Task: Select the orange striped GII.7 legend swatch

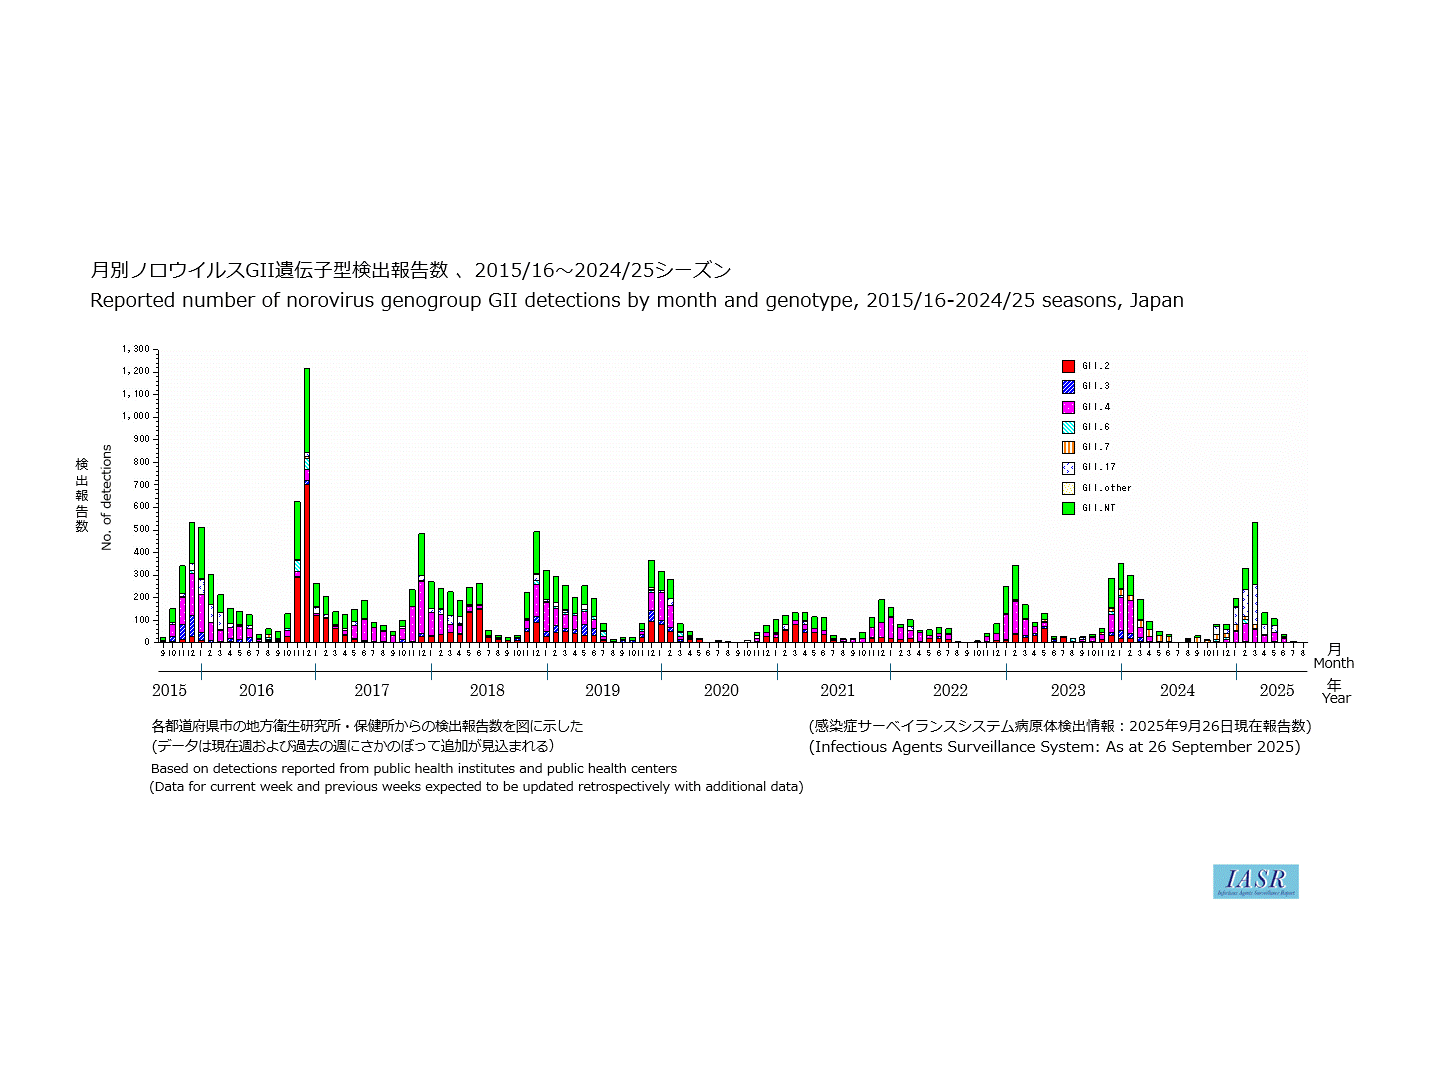Action: 1068,447
